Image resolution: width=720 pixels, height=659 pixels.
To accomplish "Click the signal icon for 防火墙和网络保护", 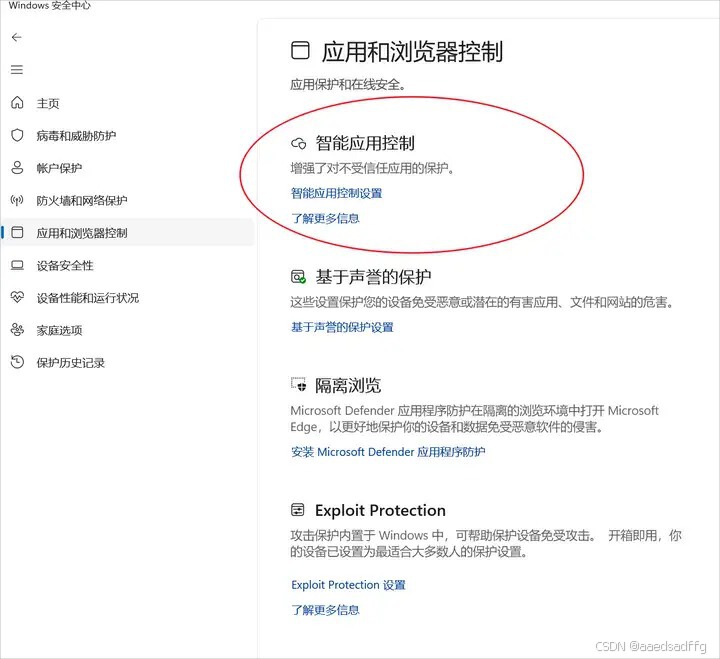I will (17, 200).
